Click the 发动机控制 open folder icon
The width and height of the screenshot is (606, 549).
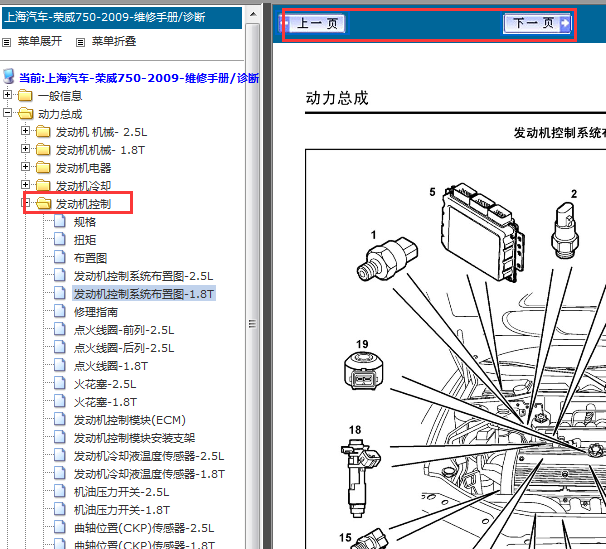coord(43,203)
